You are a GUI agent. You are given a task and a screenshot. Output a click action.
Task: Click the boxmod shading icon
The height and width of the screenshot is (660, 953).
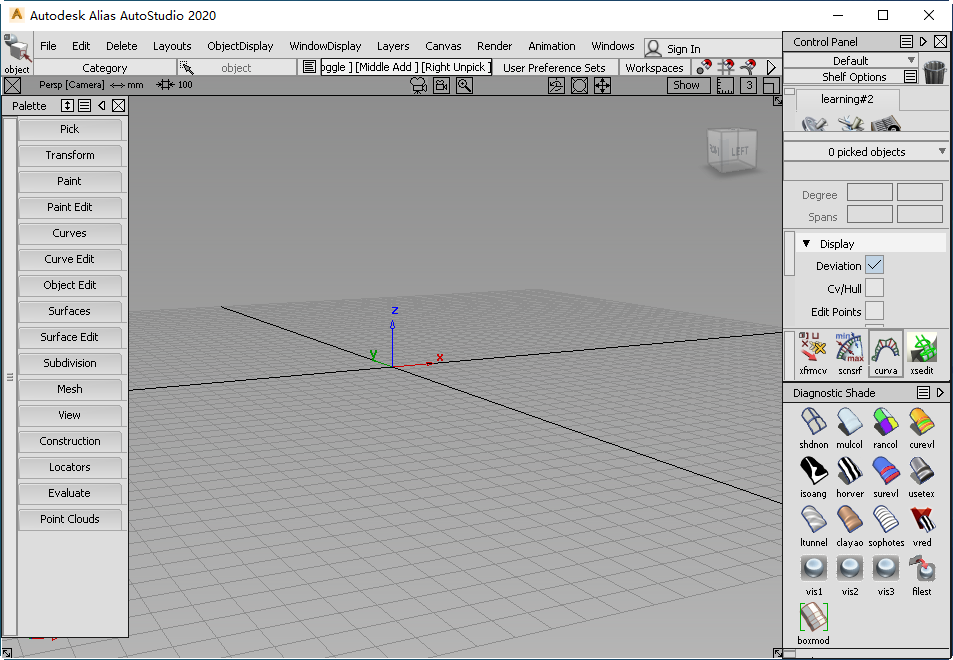click(814, 617)
